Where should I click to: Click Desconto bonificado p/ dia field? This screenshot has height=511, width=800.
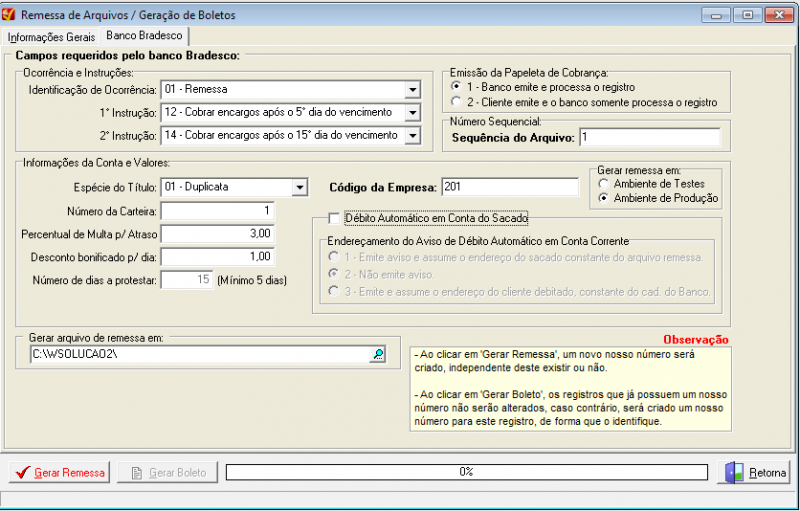click(218, 257)
